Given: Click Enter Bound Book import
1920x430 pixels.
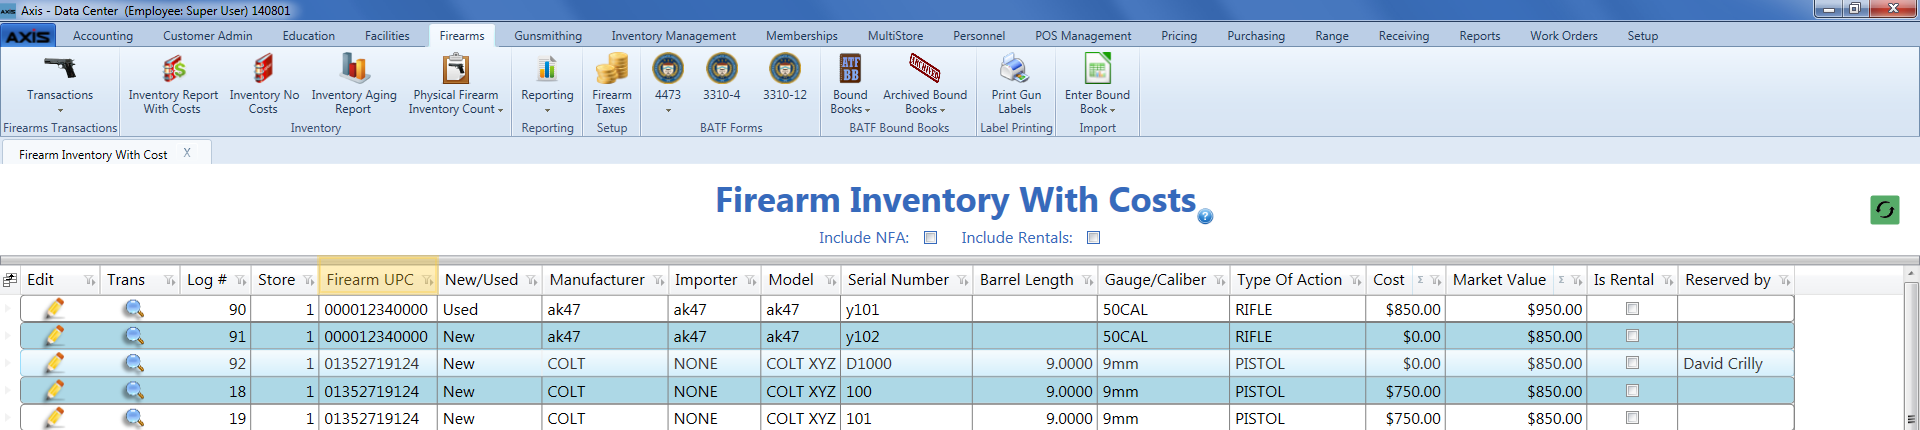Looking at the screenshot, I should point(1097,83).
